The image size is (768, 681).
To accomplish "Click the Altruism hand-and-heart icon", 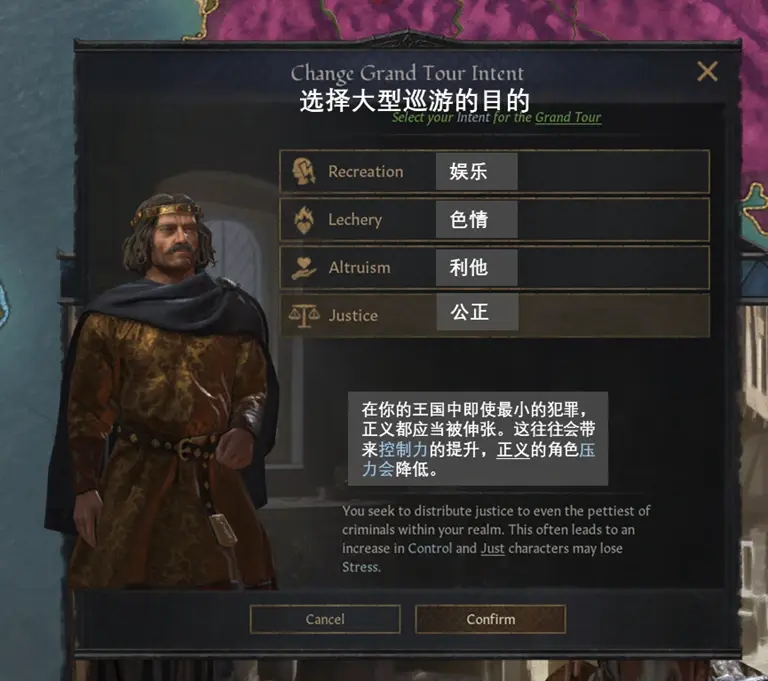I will [304, 268].
